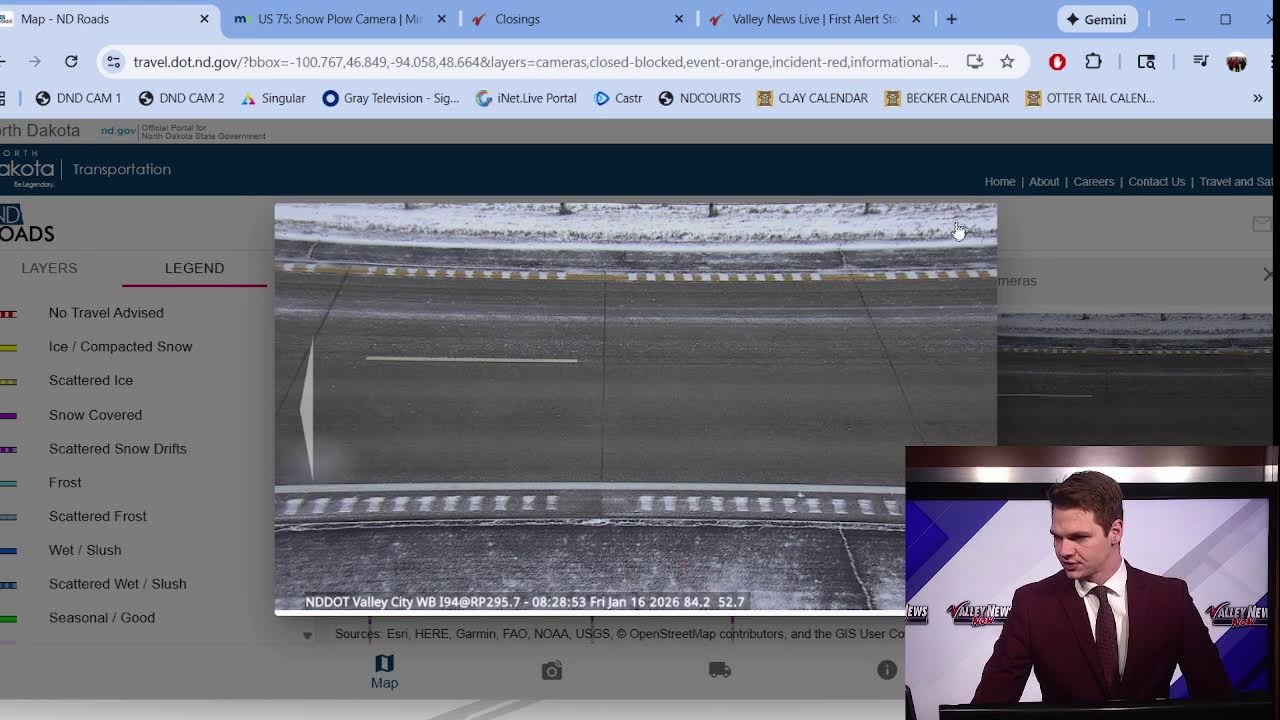Close the Closings tab

[679, 19]
